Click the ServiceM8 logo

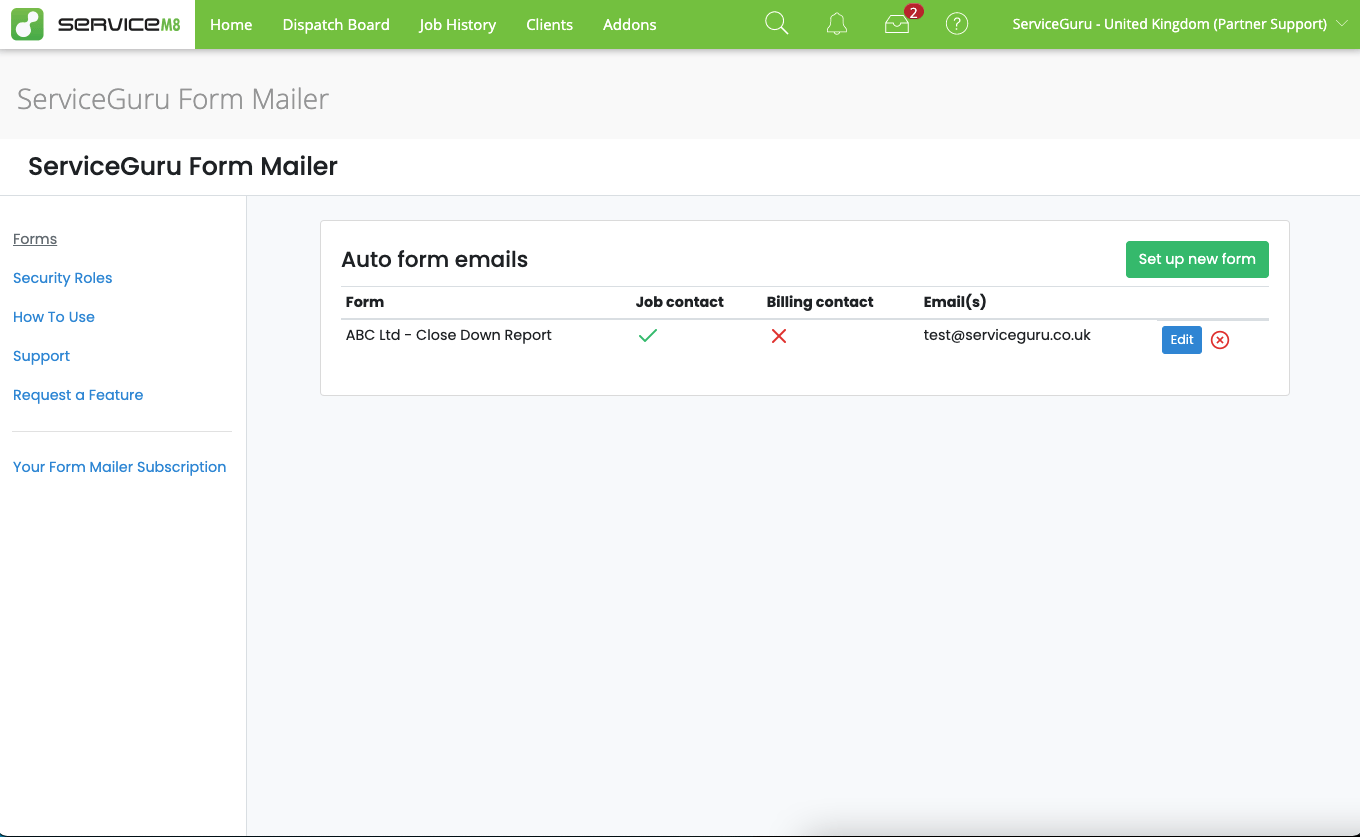click(x=97, y=24)
